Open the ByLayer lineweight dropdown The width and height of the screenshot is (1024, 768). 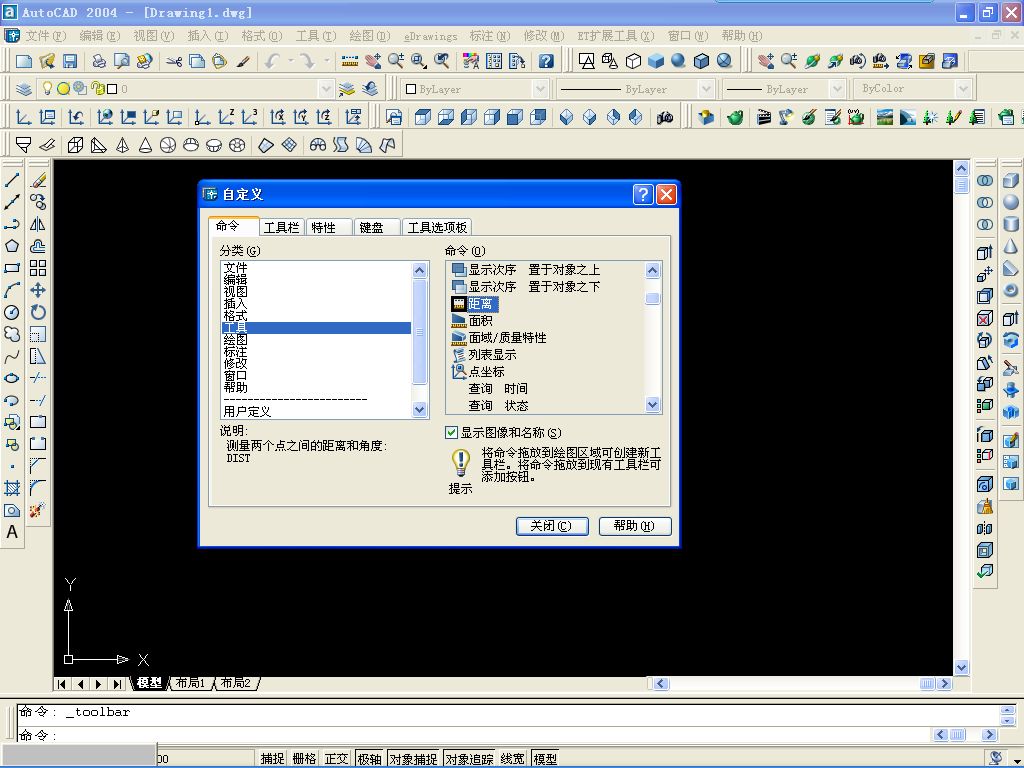point(837,89)
